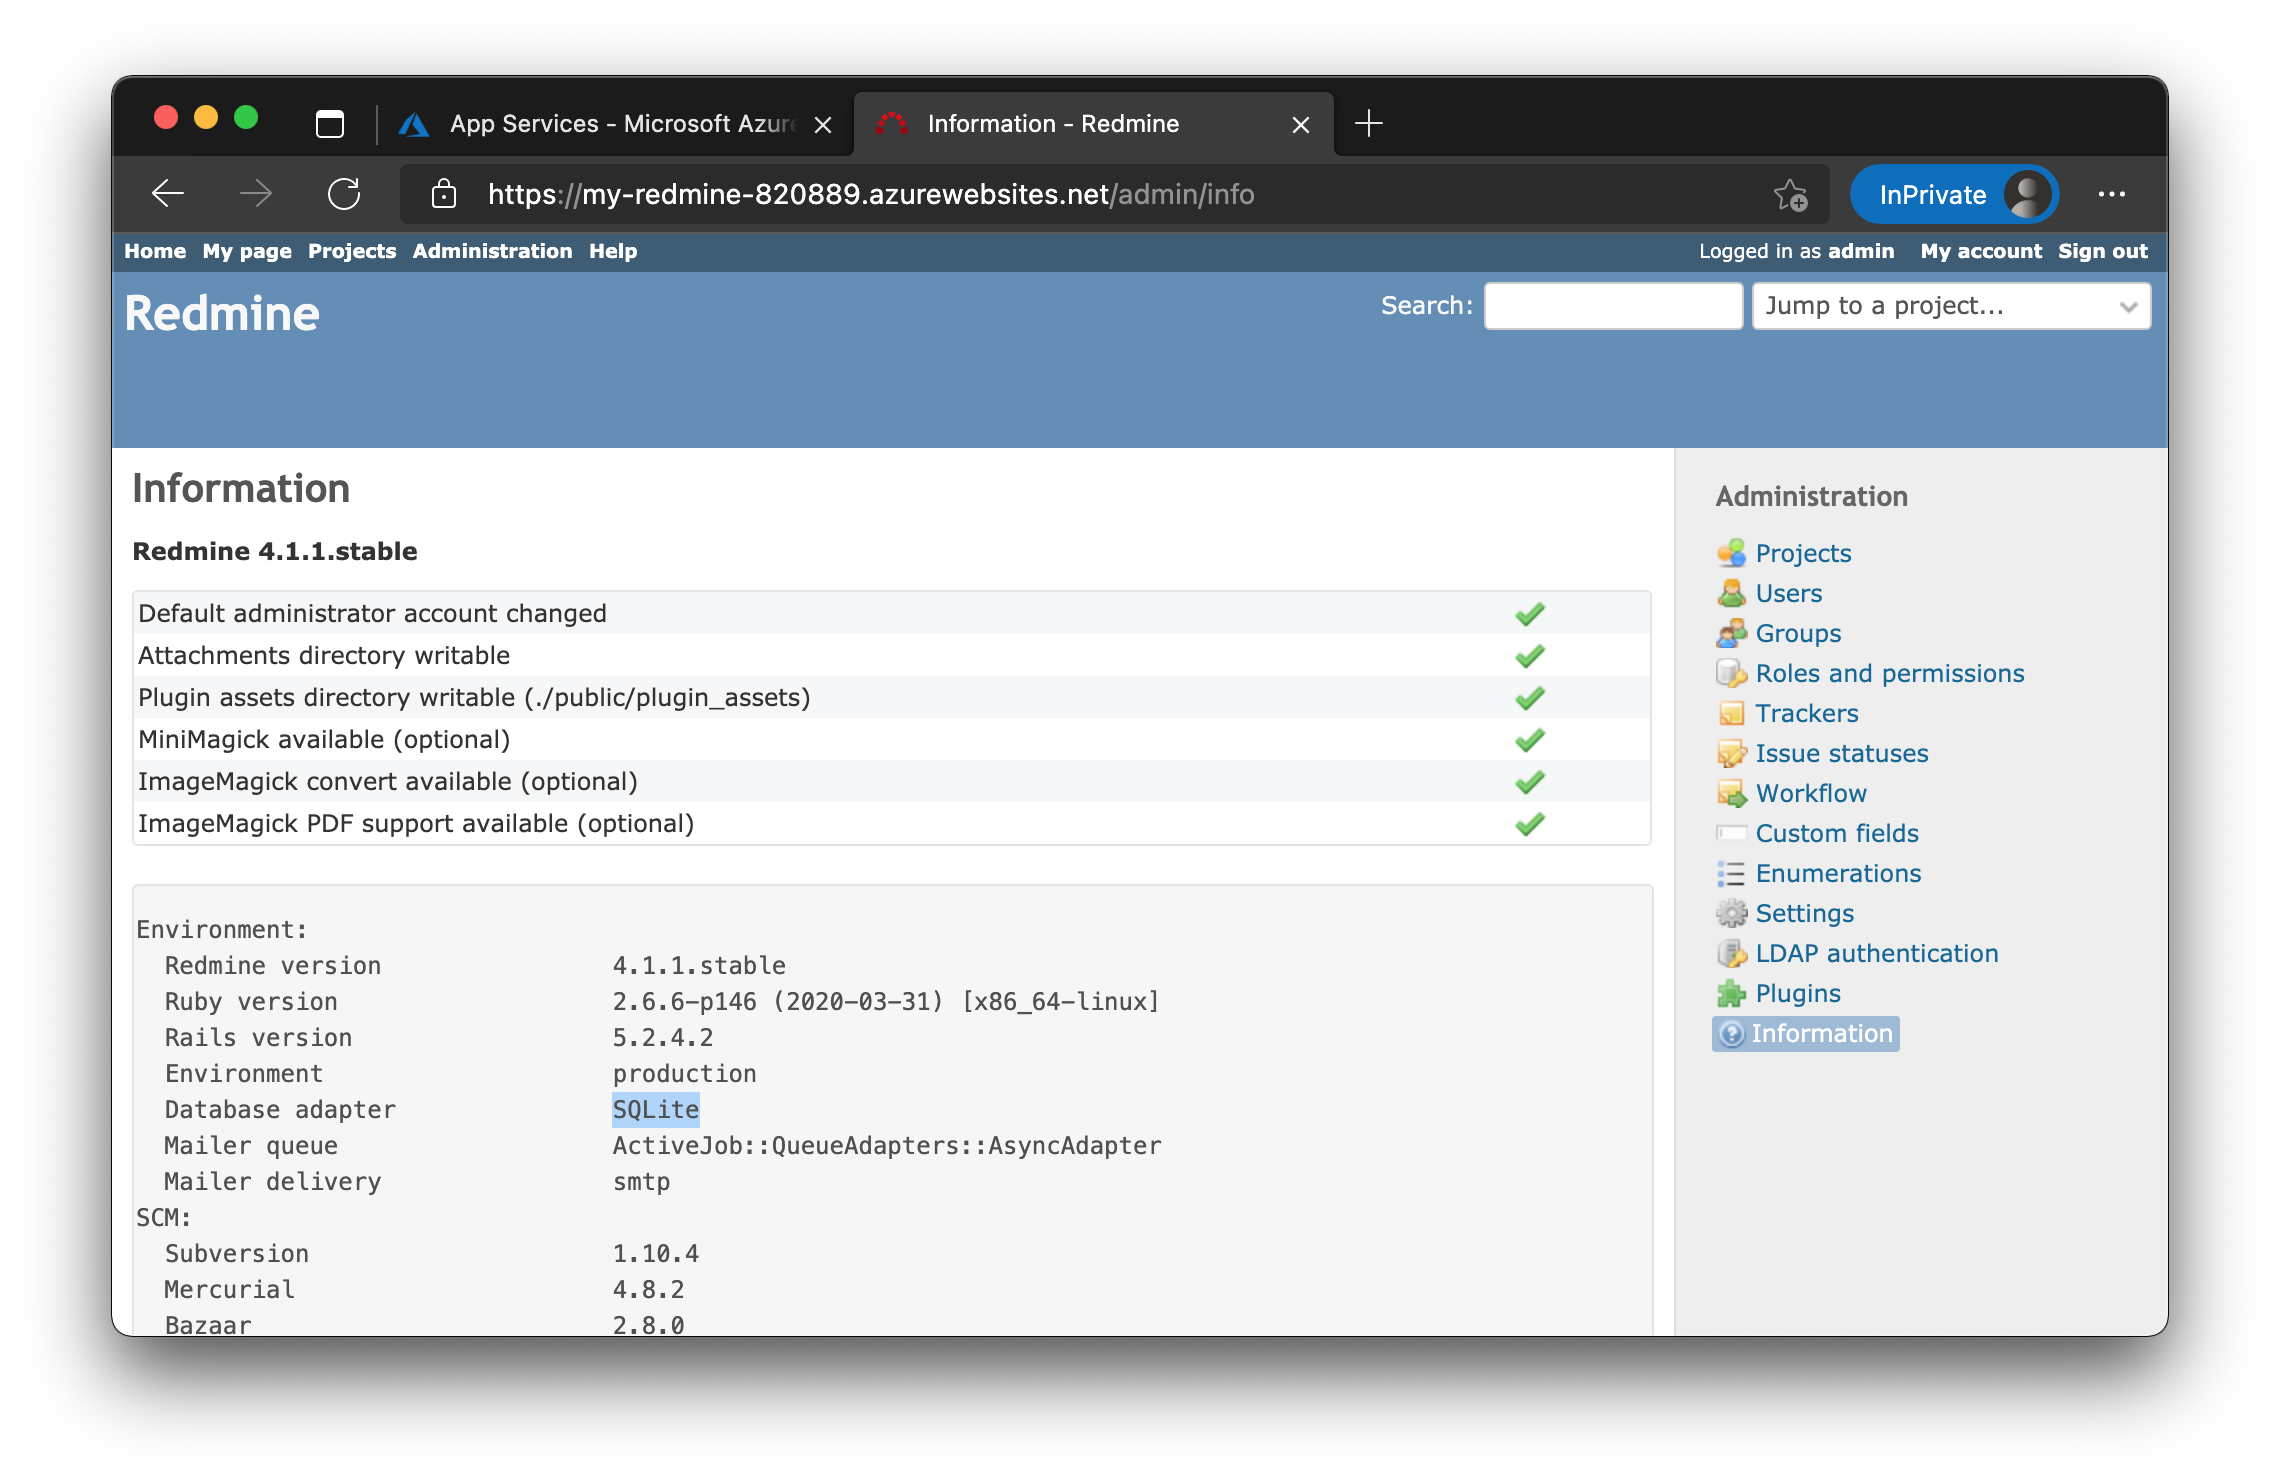Screen dimensions: 2280x1484
Task: Open the browser options menu (three dots)
Action: click(2112, 194)
